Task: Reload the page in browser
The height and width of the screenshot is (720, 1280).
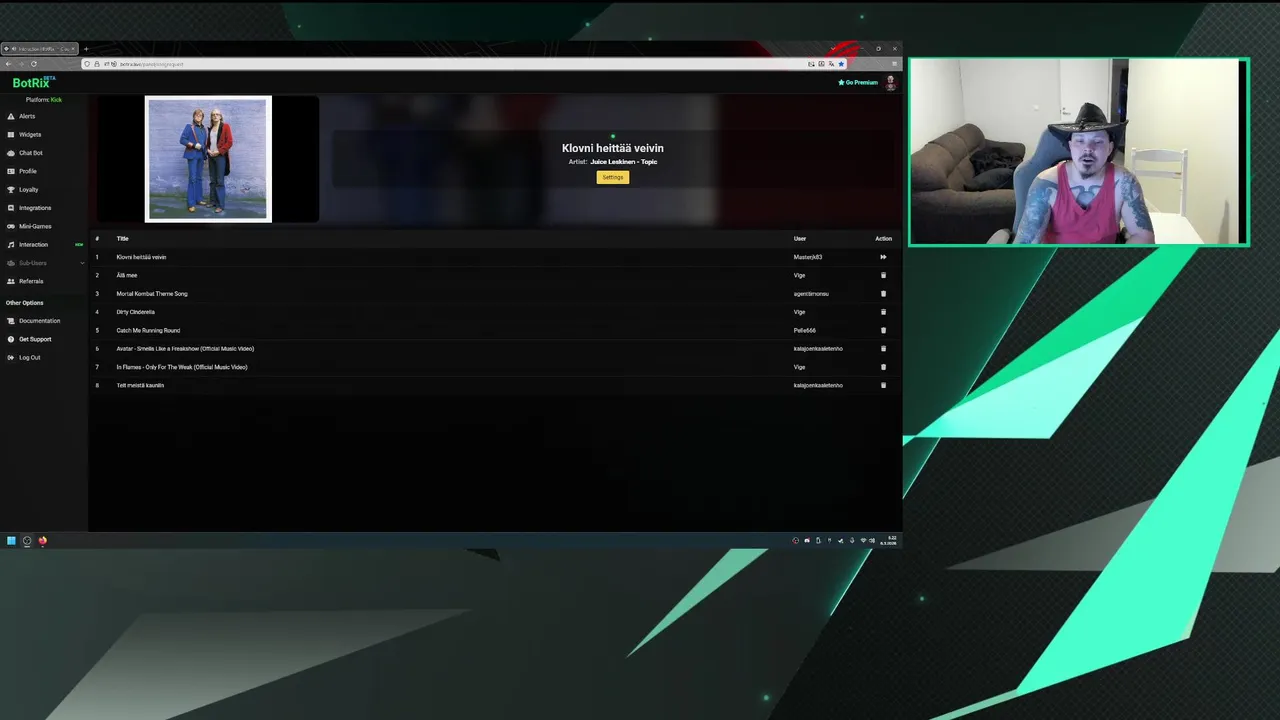Action: pyautogui.click(x=34, y=64)
